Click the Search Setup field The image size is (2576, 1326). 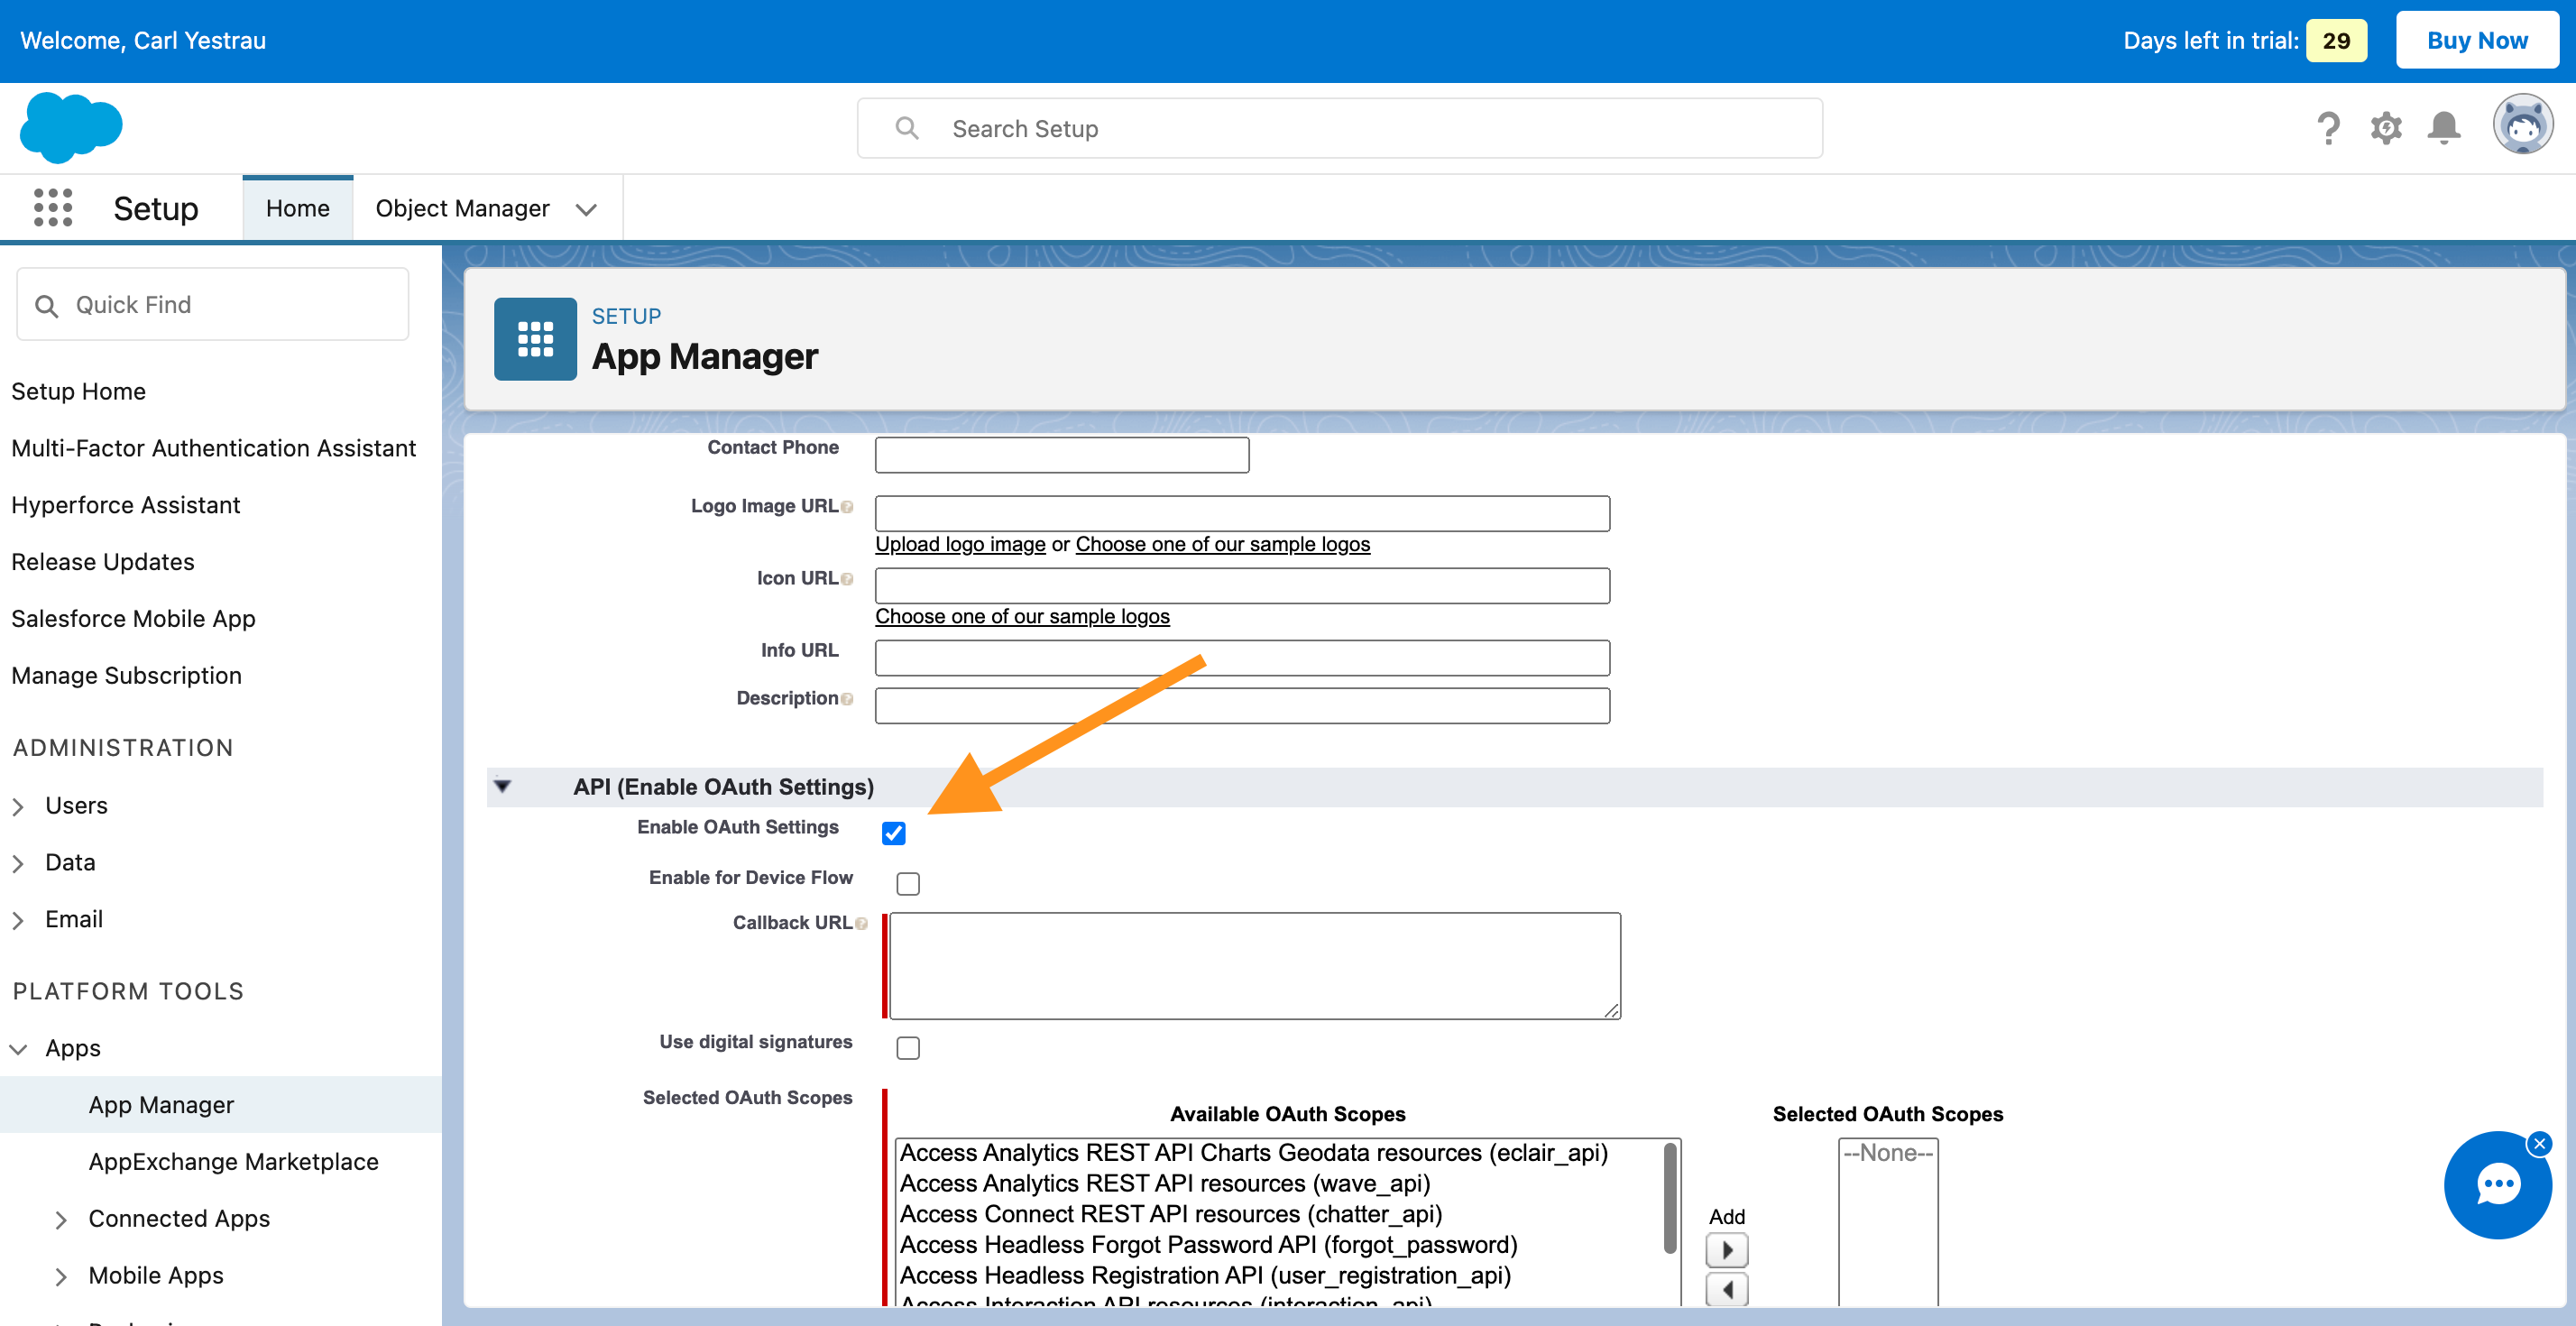[x=1339, y=128]
